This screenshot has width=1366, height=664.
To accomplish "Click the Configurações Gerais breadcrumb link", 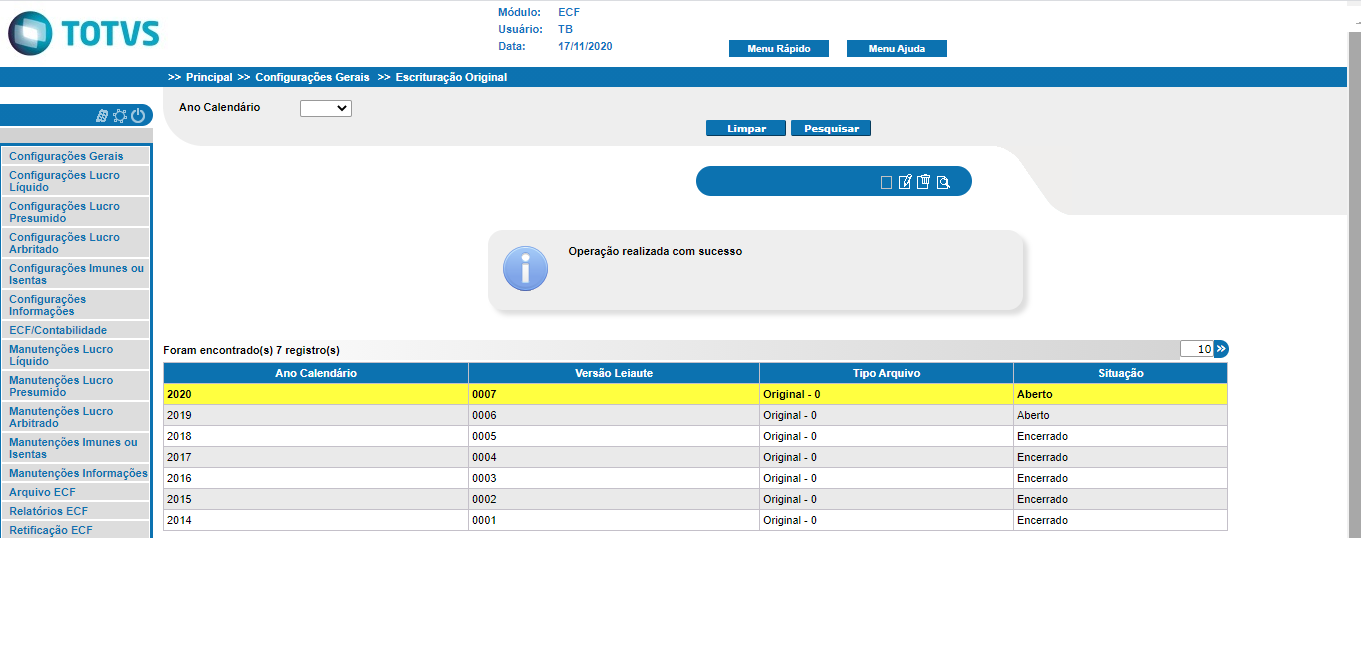I will point(312,77).
